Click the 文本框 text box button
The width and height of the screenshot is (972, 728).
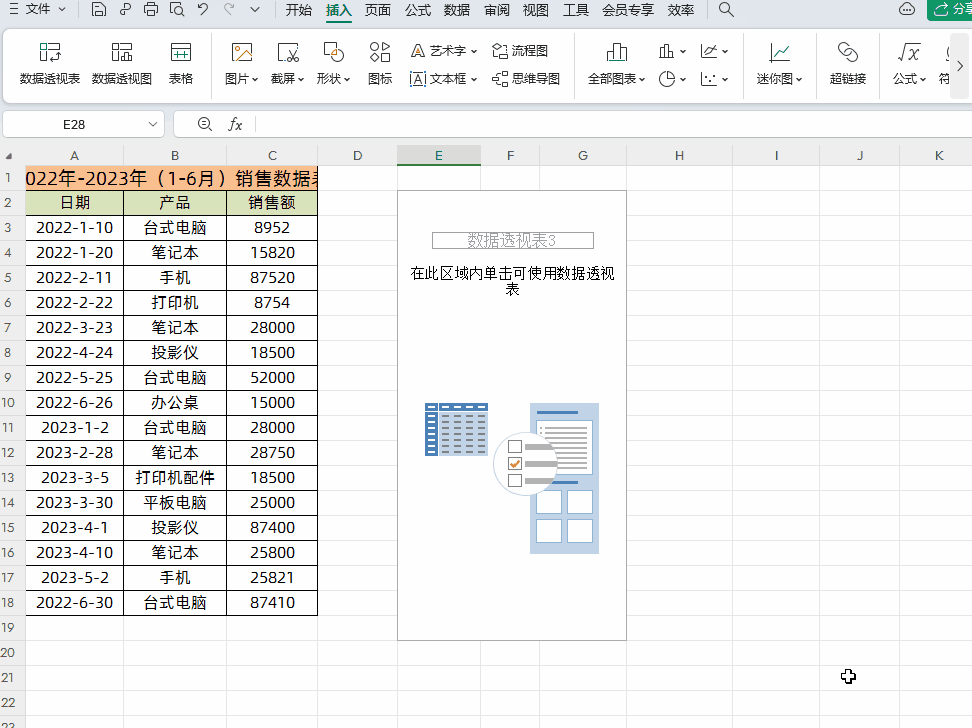pyautogui.click(x=443, y=79)
